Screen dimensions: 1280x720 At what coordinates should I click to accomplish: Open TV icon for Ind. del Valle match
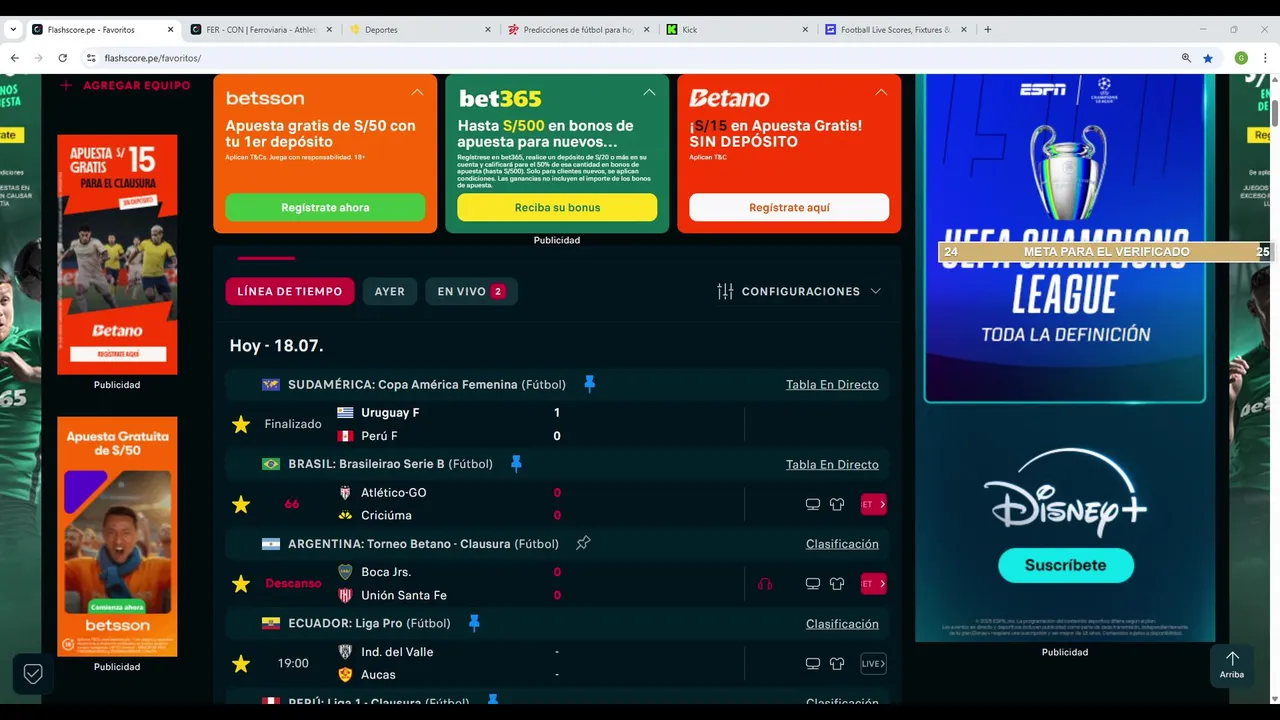pos(813,663)
